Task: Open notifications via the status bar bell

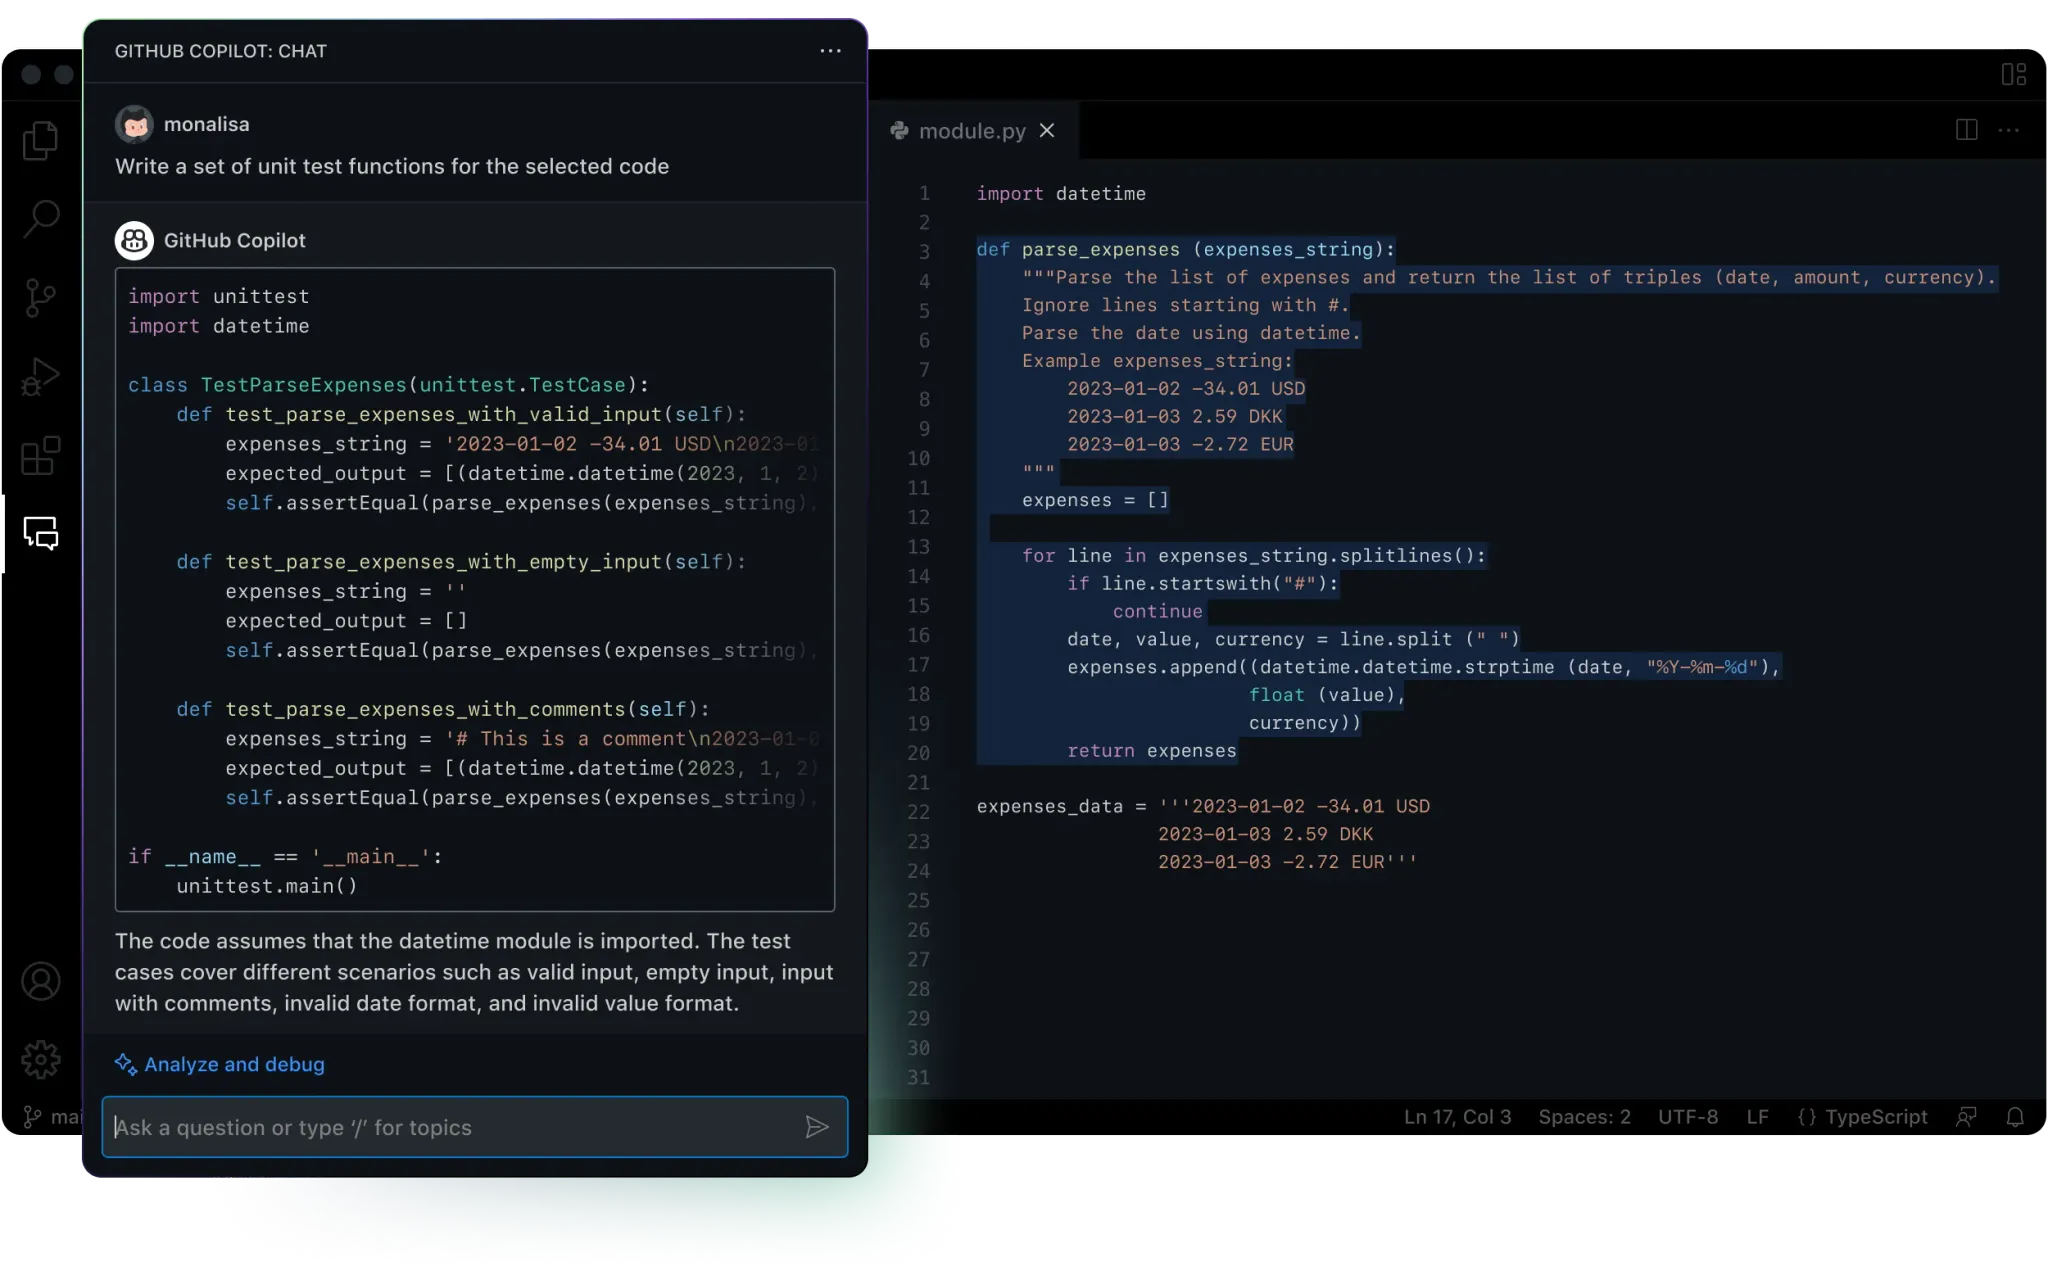Action: click(2015, 1117)
